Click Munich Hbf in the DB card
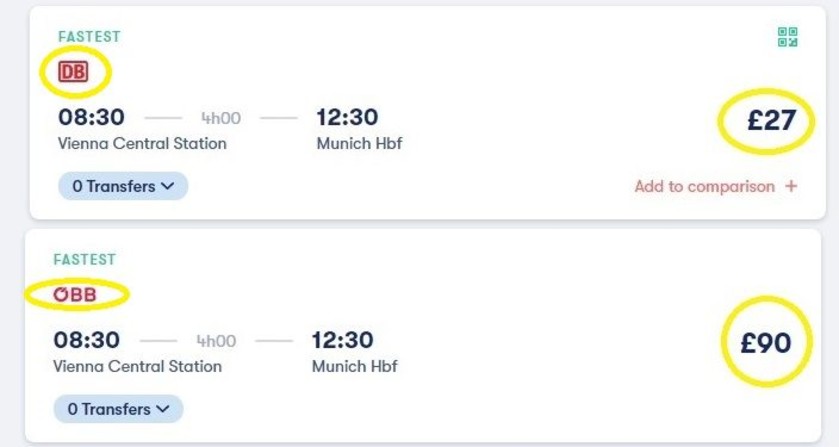This screenshot has height=447, width=839. pyautogui.click(x=360, y=143)
